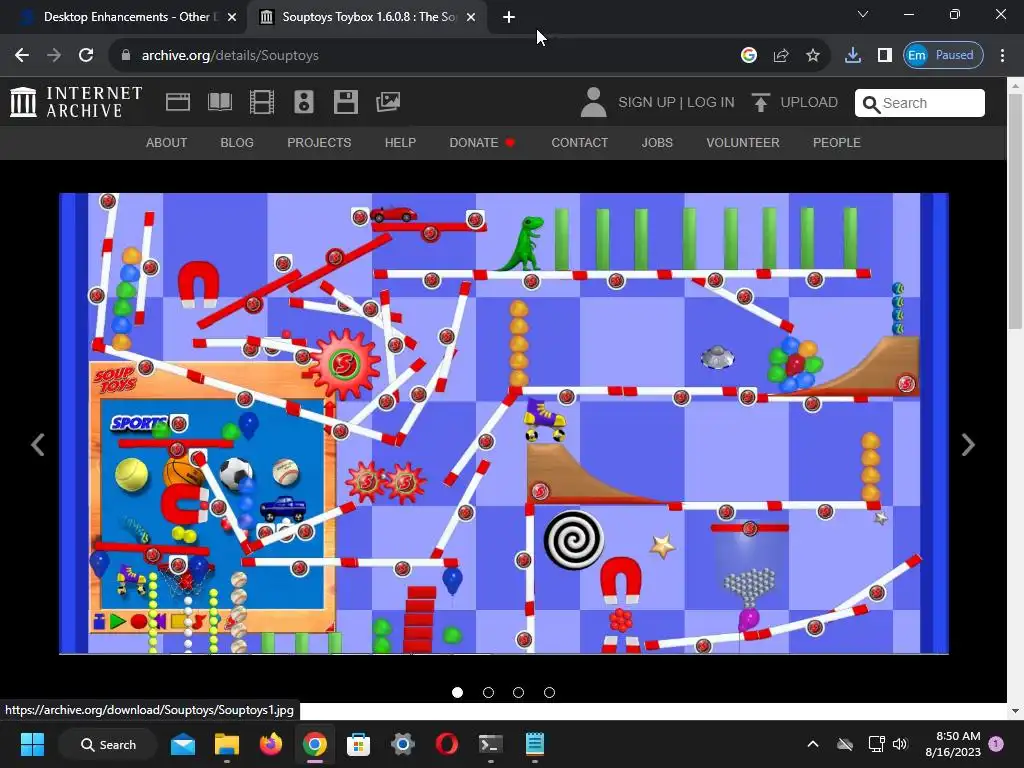Image resolution: width=1024 pixels, height=768 pixels.
Task: Click the VOLUNTEER link
Action: point(743,142)
